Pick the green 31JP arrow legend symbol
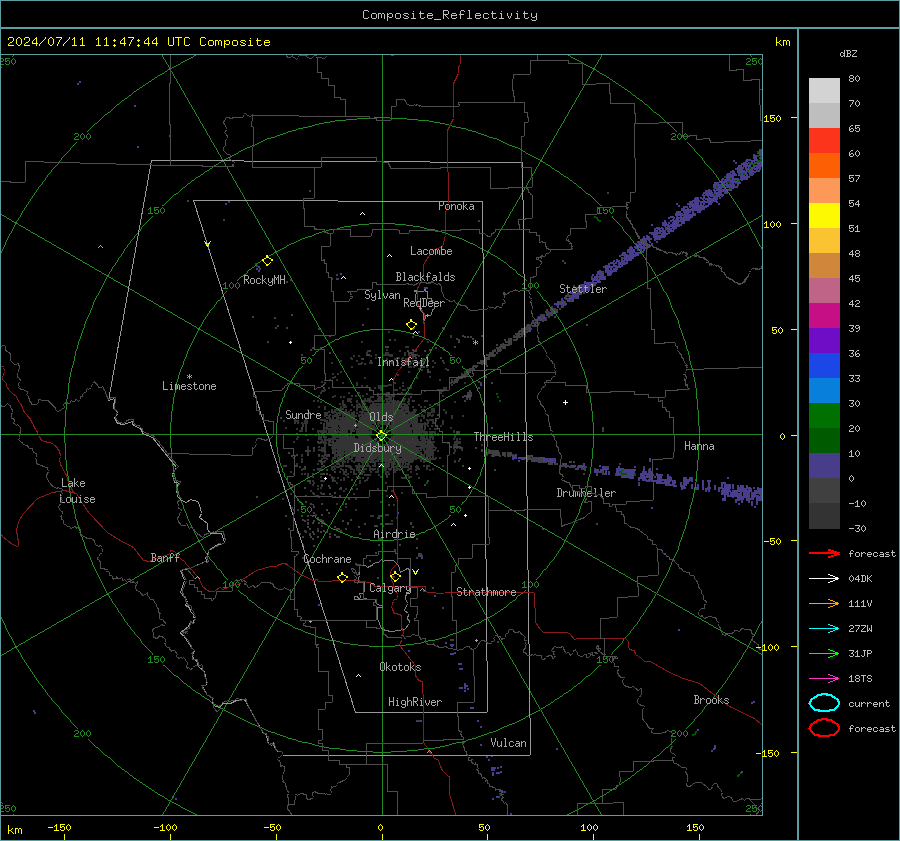The image size is (900, 841). pos(824,653)
